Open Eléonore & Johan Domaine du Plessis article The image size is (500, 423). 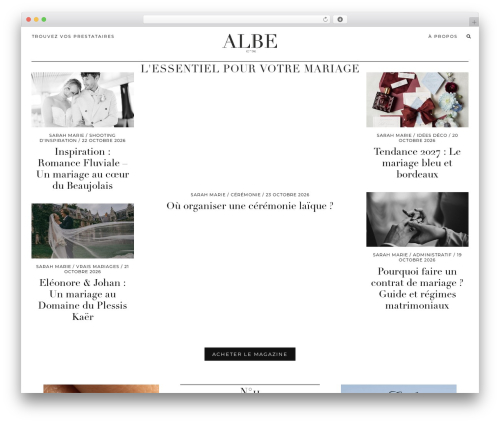[x=83, y=299]
